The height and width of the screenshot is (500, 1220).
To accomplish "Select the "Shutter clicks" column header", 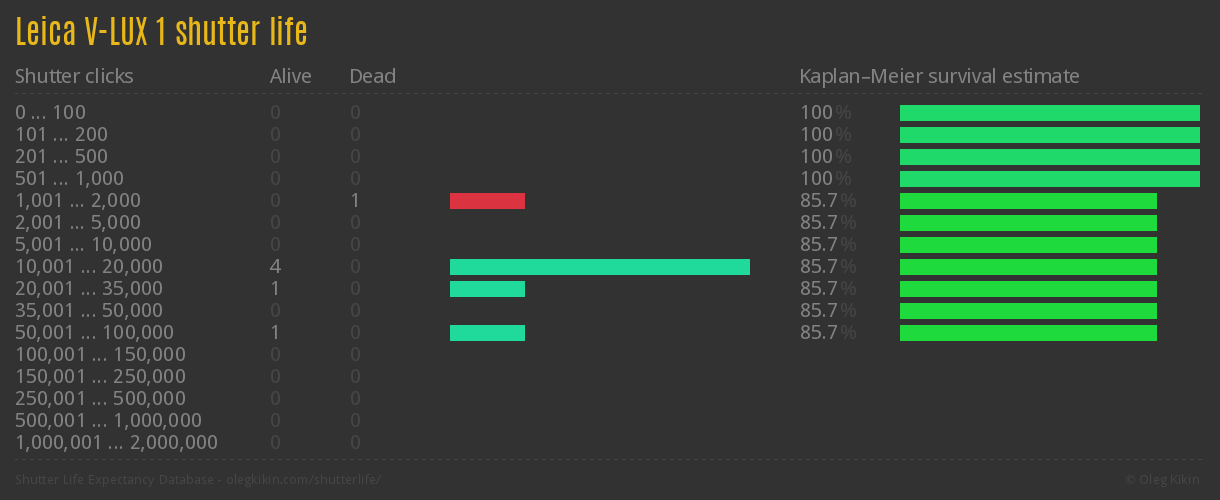I will click(x=74, y=76).
